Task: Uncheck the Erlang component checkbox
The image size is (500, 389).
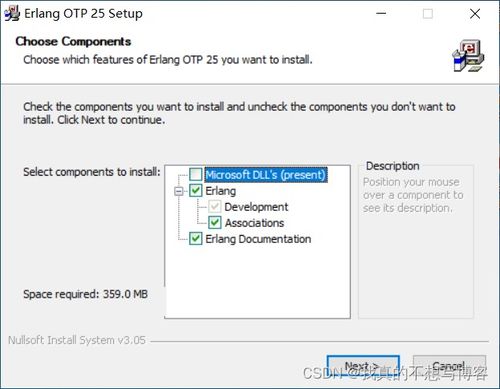Action: pos(196,191)
